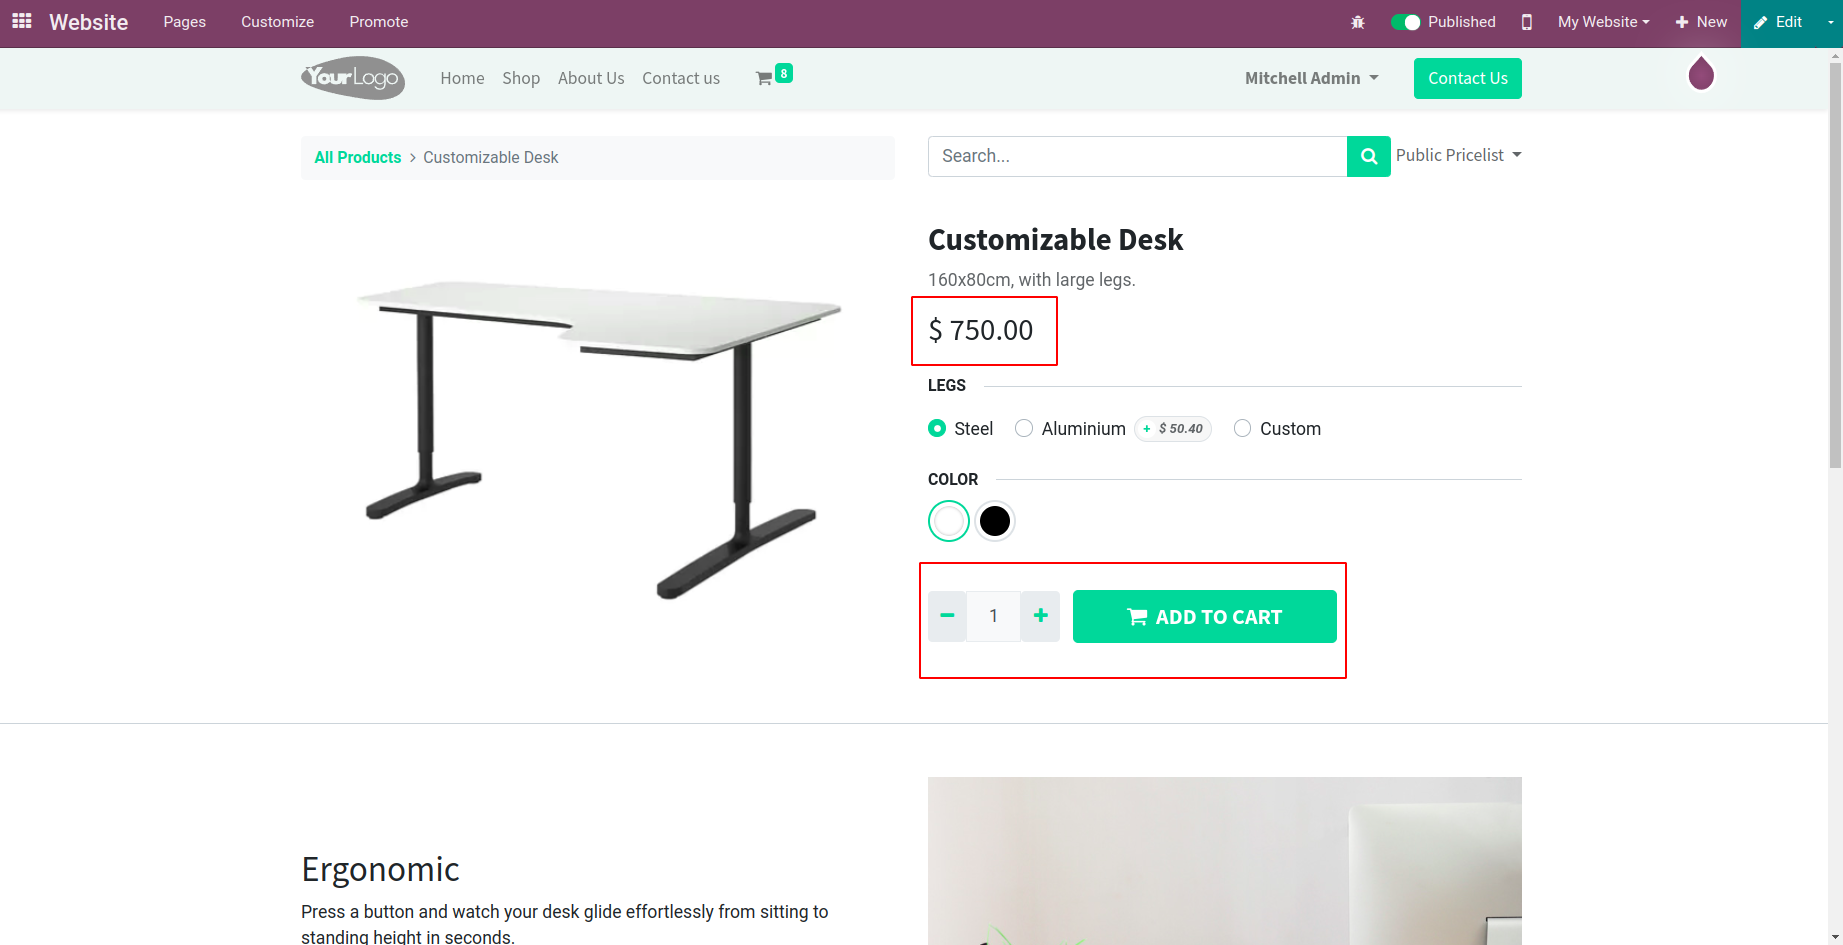
Task: Click the mobile preview phone icon
Action: (1526, 22)
